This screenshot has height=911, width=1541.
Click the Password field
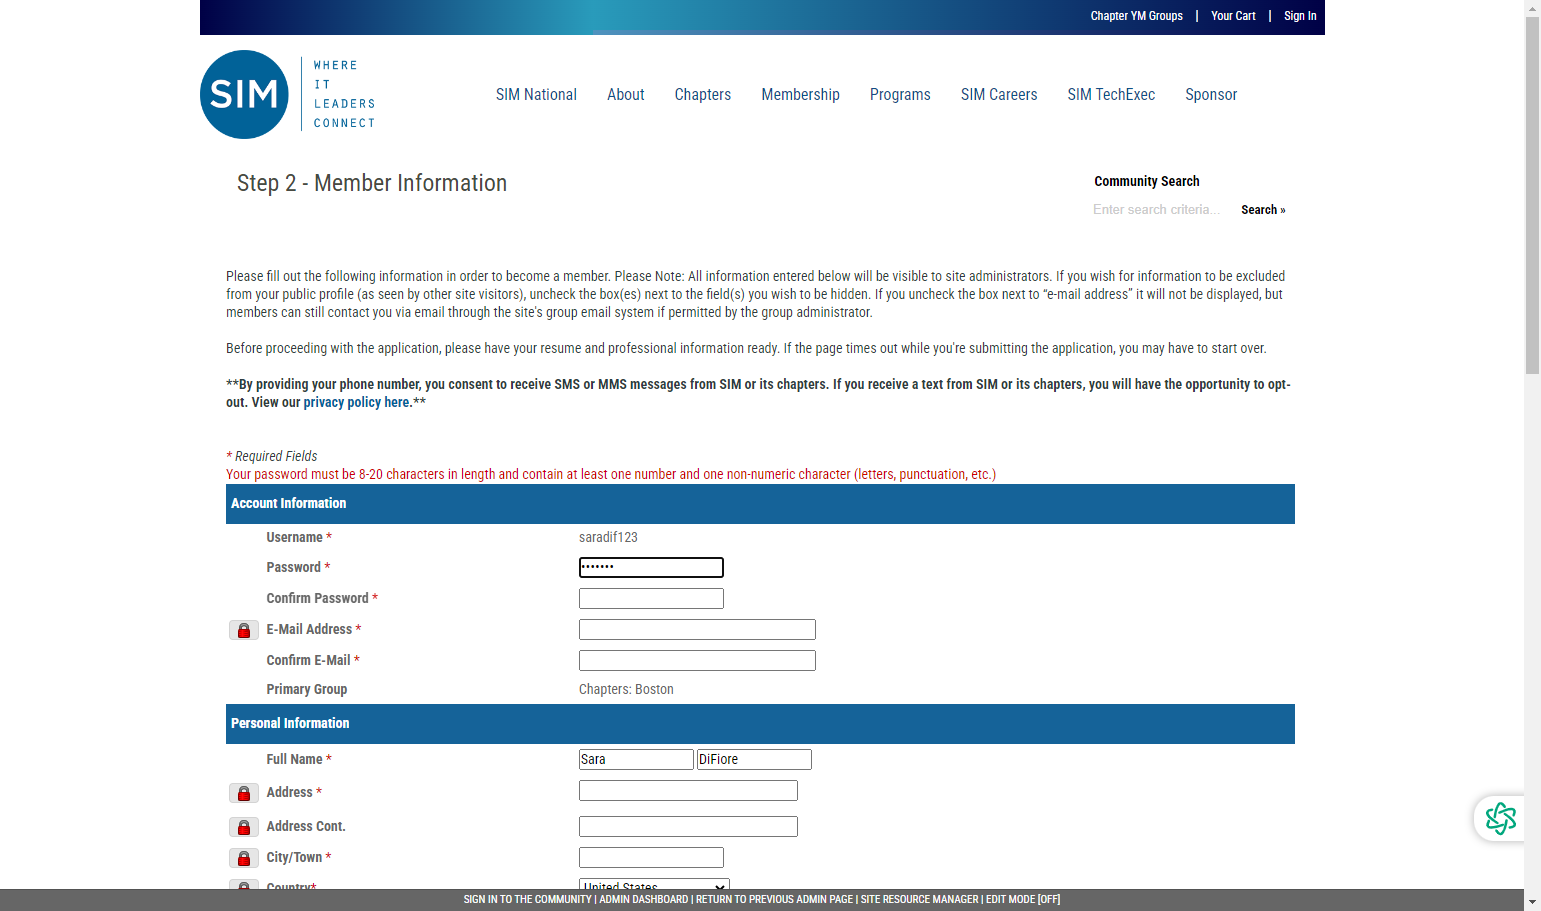[x=651, y=568]
